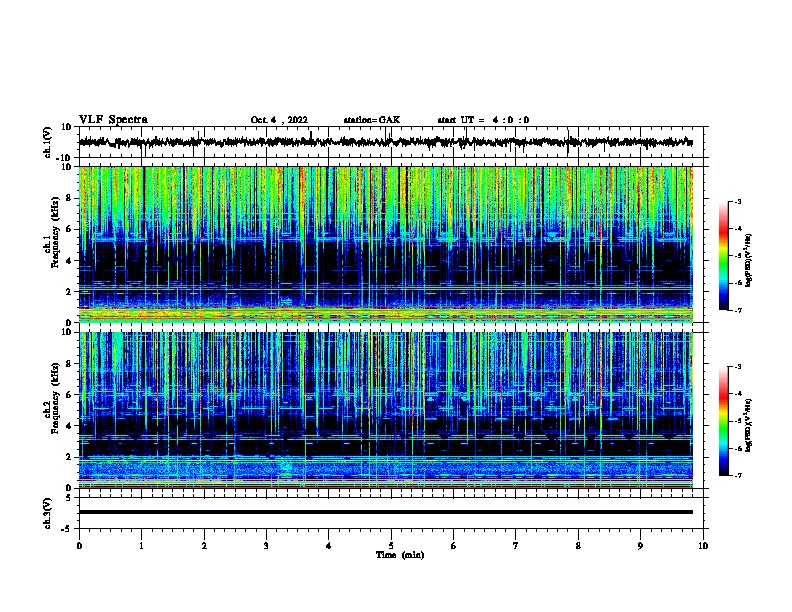Click the flat black ch.3 voltage trace
This screenshot has width=792, height=612.
tap(386, 512)
